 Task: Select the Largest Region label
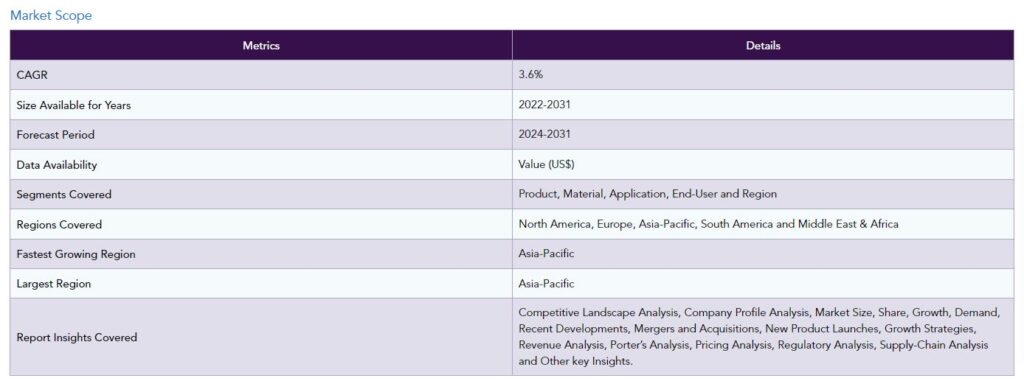click(54, 284)
